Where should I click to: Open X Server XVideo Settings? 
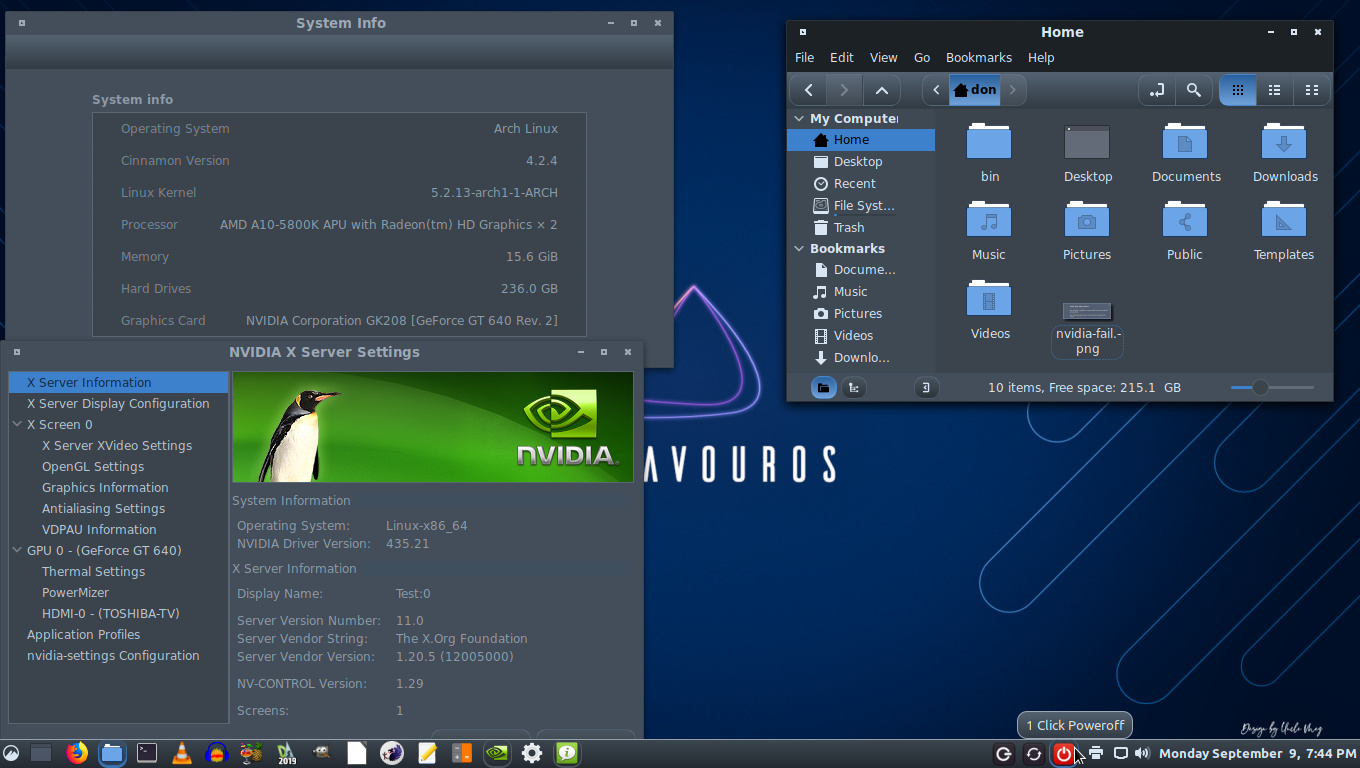[x=117, y=446]
